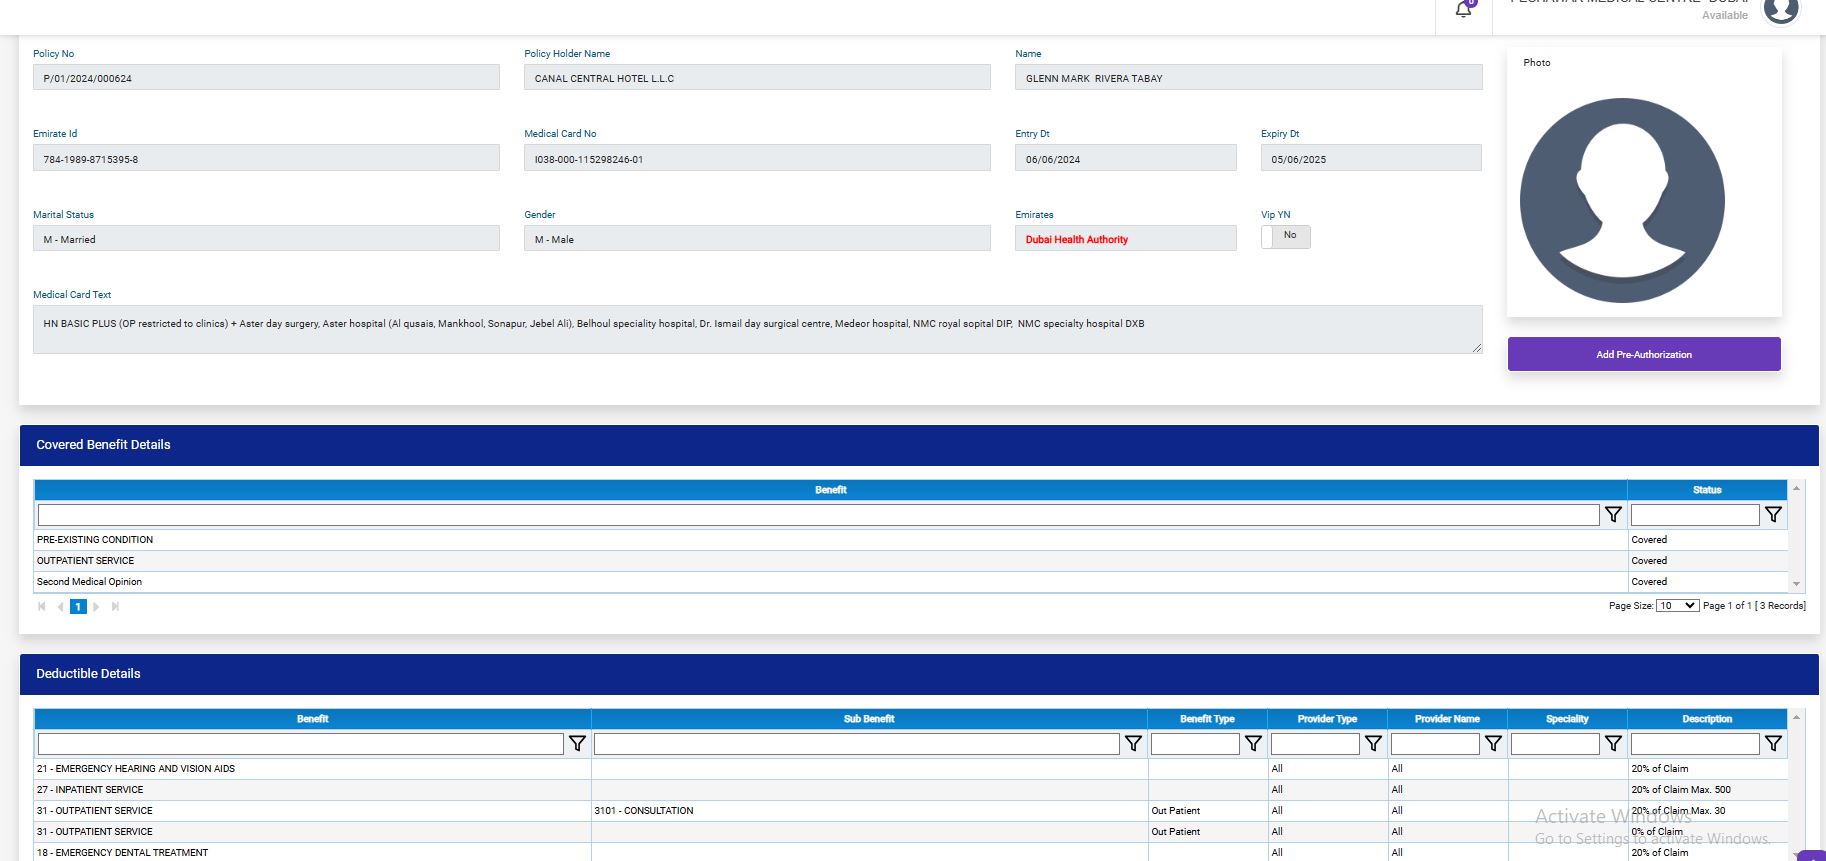
Task: Toggle the Vip YN switch
Action: tap(1285, 236)
